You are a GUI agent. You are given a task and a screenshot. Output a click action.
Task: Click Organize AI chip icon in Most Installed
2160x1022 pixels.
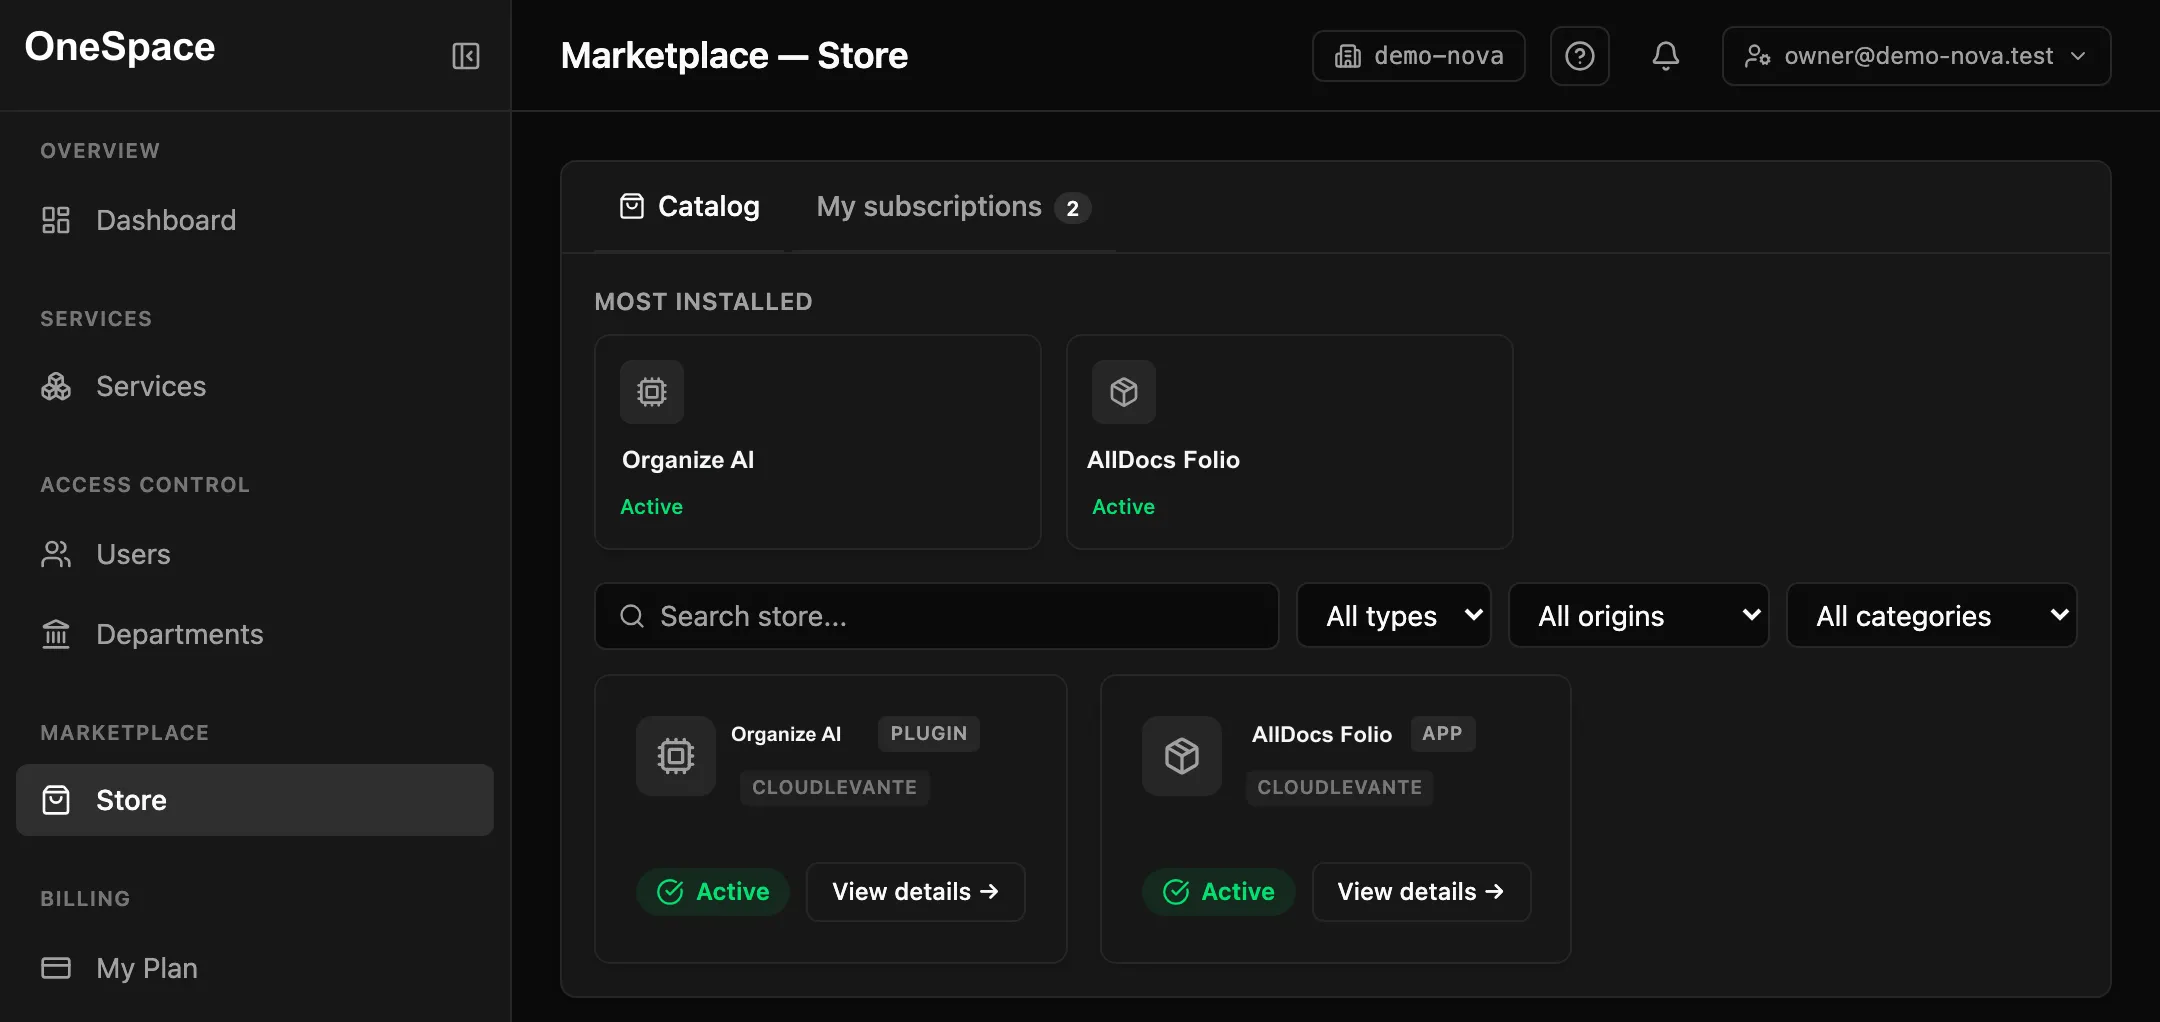point(652,392)
